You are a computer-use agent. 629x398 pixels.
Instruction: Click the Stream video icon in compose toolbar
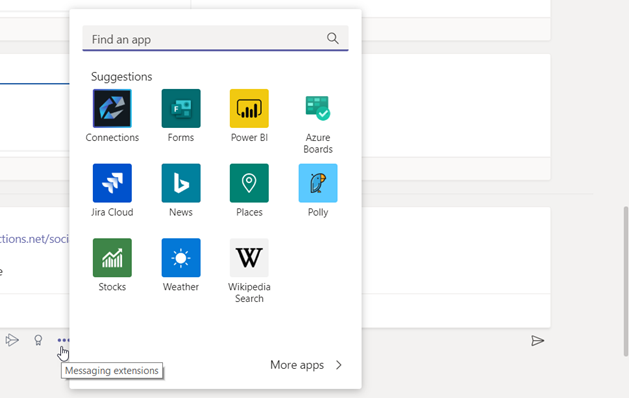click(x=12, y=340)
